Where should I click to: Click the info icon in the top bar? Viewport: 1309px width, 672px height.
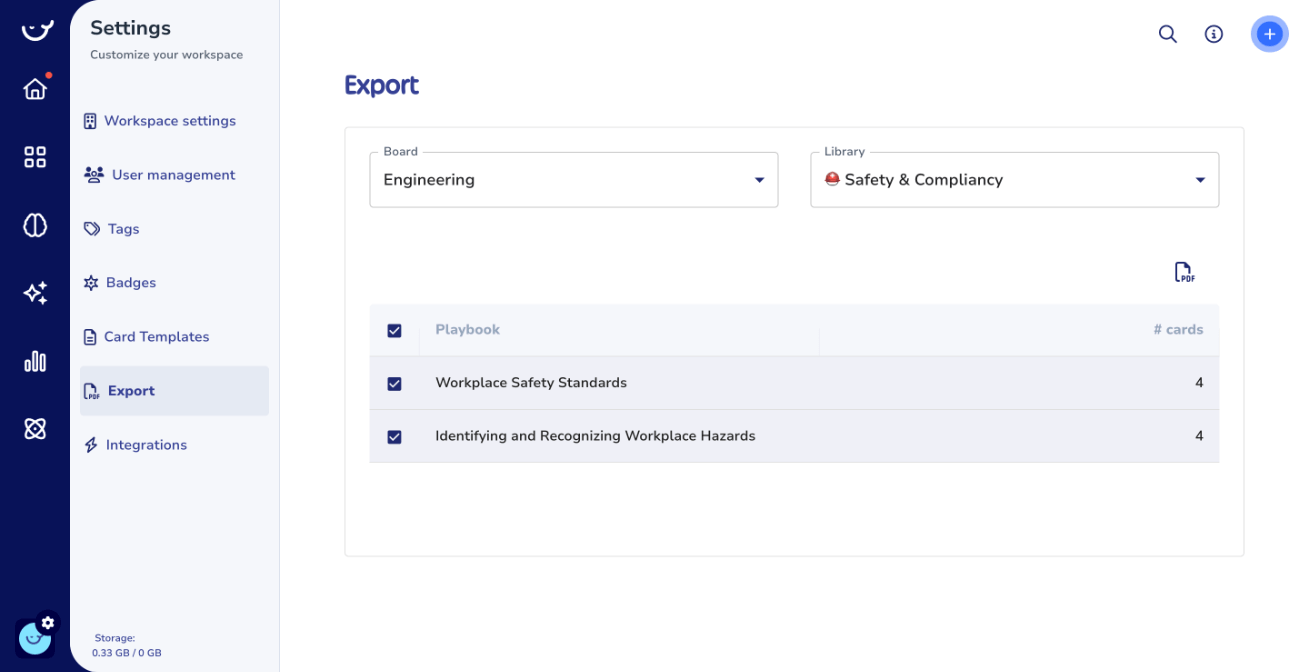coord(1213,33)
